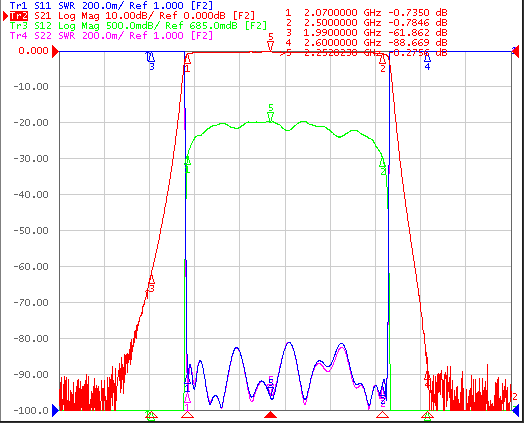Click marker 3 readout showing -61.862 dB
The height and width of the screenshot is (423, 524).
point(418,33)
